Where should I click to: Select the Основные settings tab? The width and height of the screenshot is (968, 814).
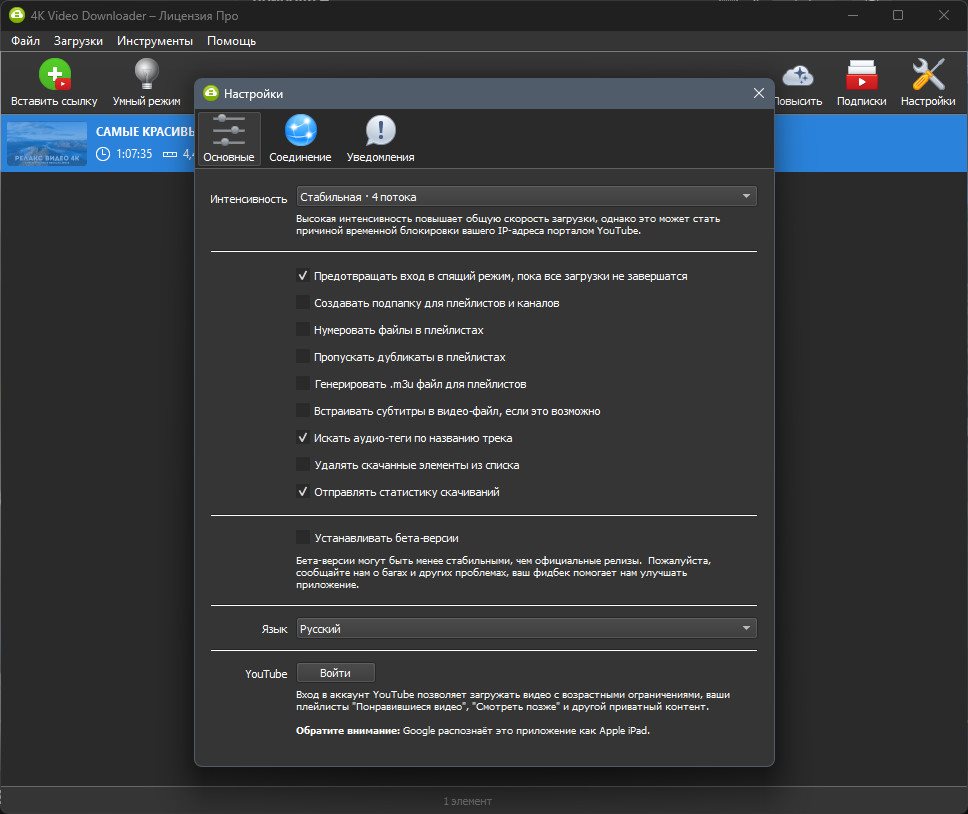click(x=229, y=139)
